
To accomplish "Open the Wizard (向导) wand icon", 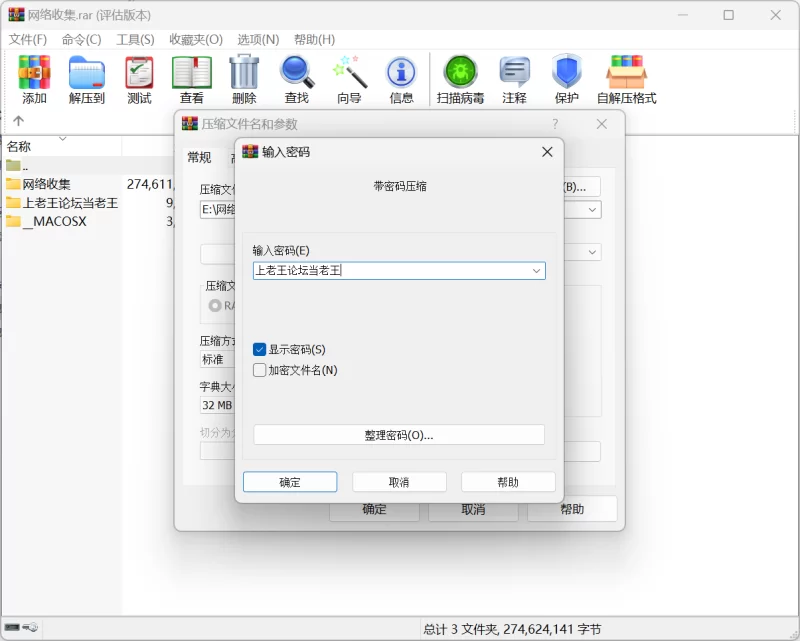I will [x=349, y=79].
